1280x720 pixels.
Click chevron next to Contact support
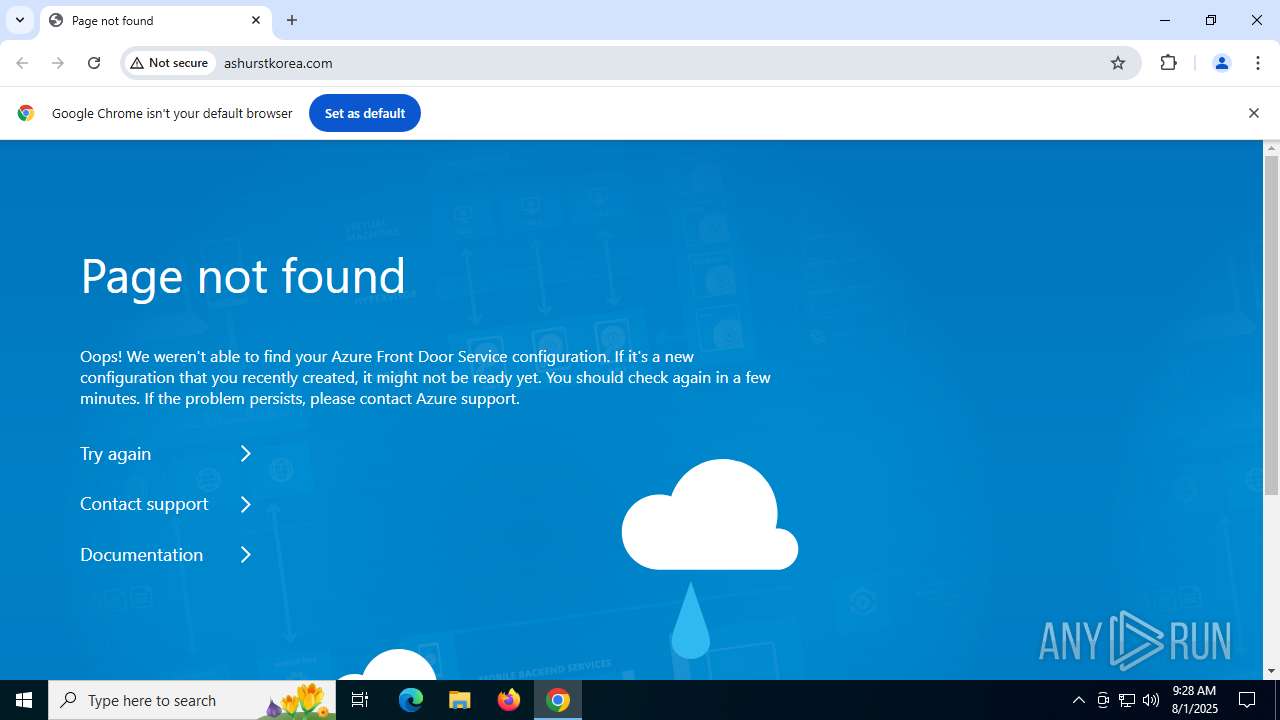[246, 504]
